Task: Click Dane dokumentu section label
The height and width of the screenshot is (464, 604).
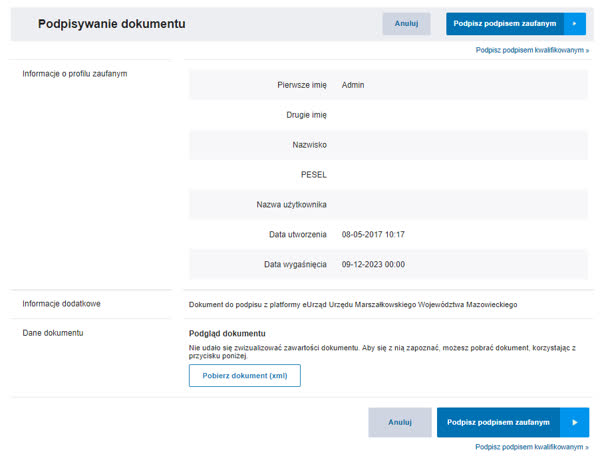Action: 53,333
